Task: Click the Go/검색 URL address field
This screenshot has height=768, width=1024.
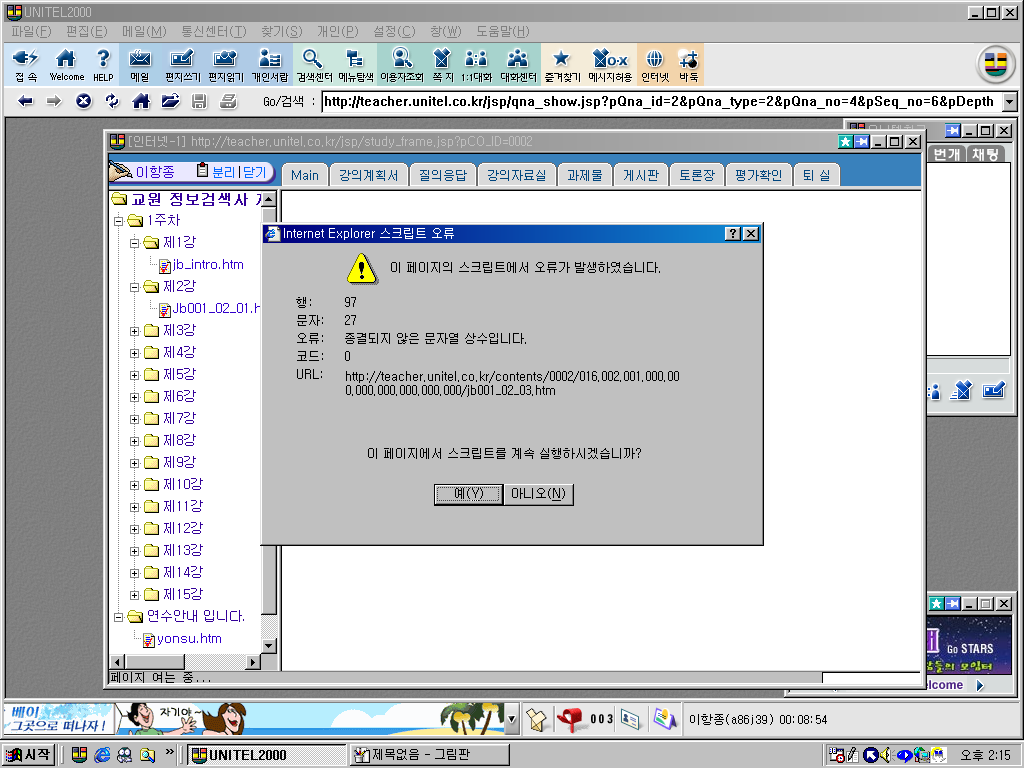Action: [662, 102]
